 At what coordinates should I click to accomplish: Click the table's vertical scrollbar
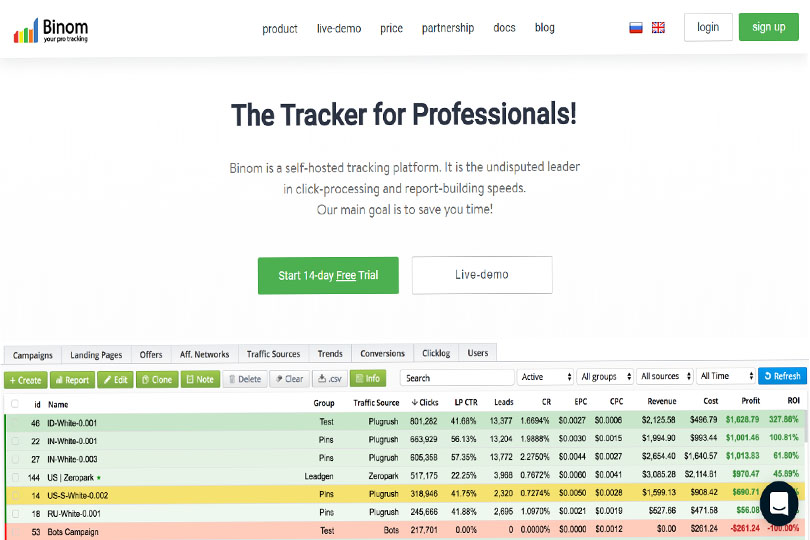point(805,429)
